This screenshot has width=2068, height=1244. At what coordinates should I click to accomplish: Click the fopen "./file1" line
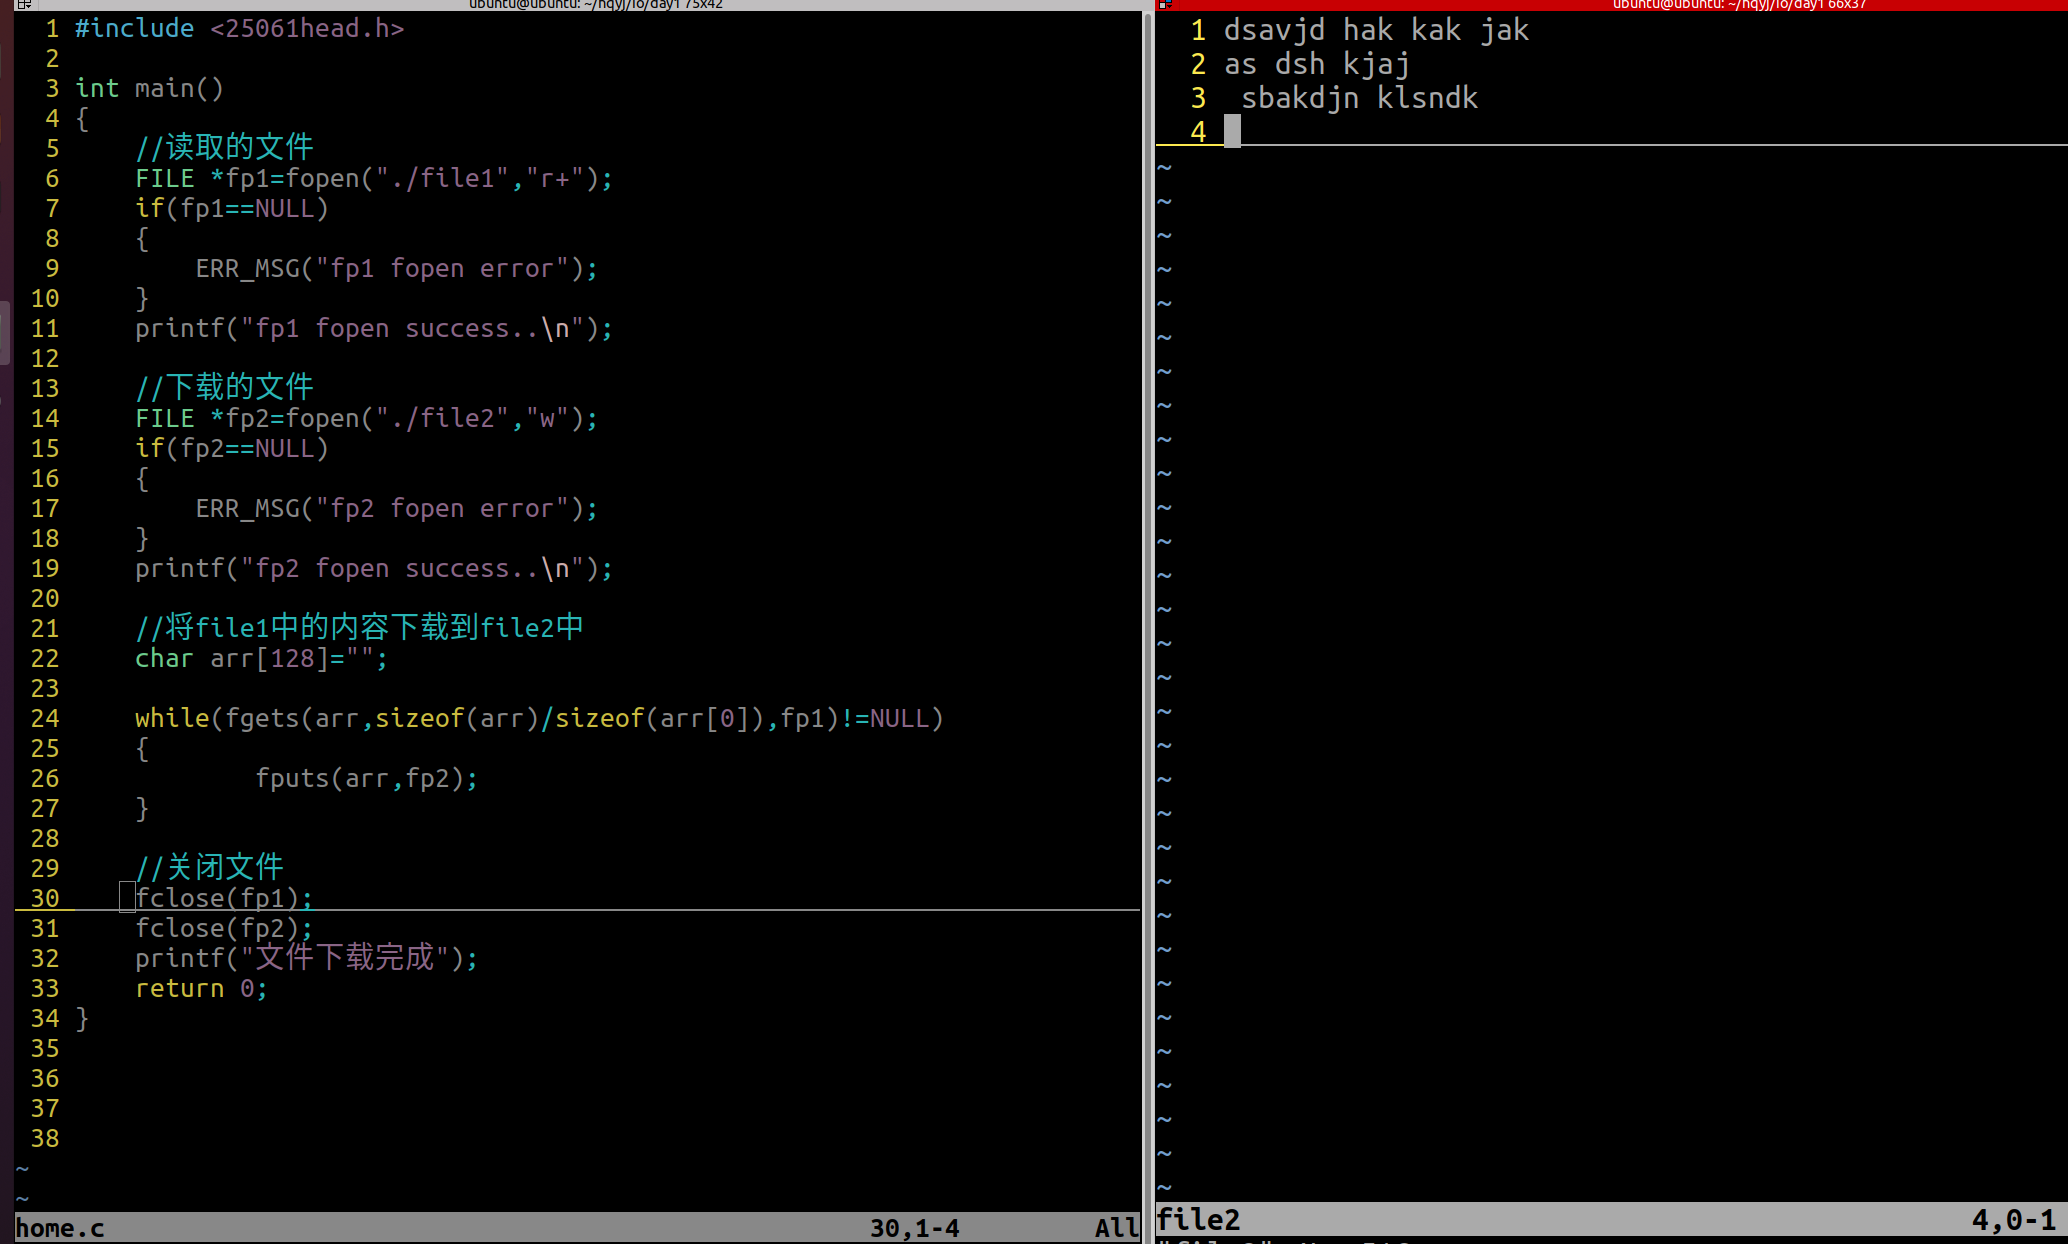pos(373,179)
